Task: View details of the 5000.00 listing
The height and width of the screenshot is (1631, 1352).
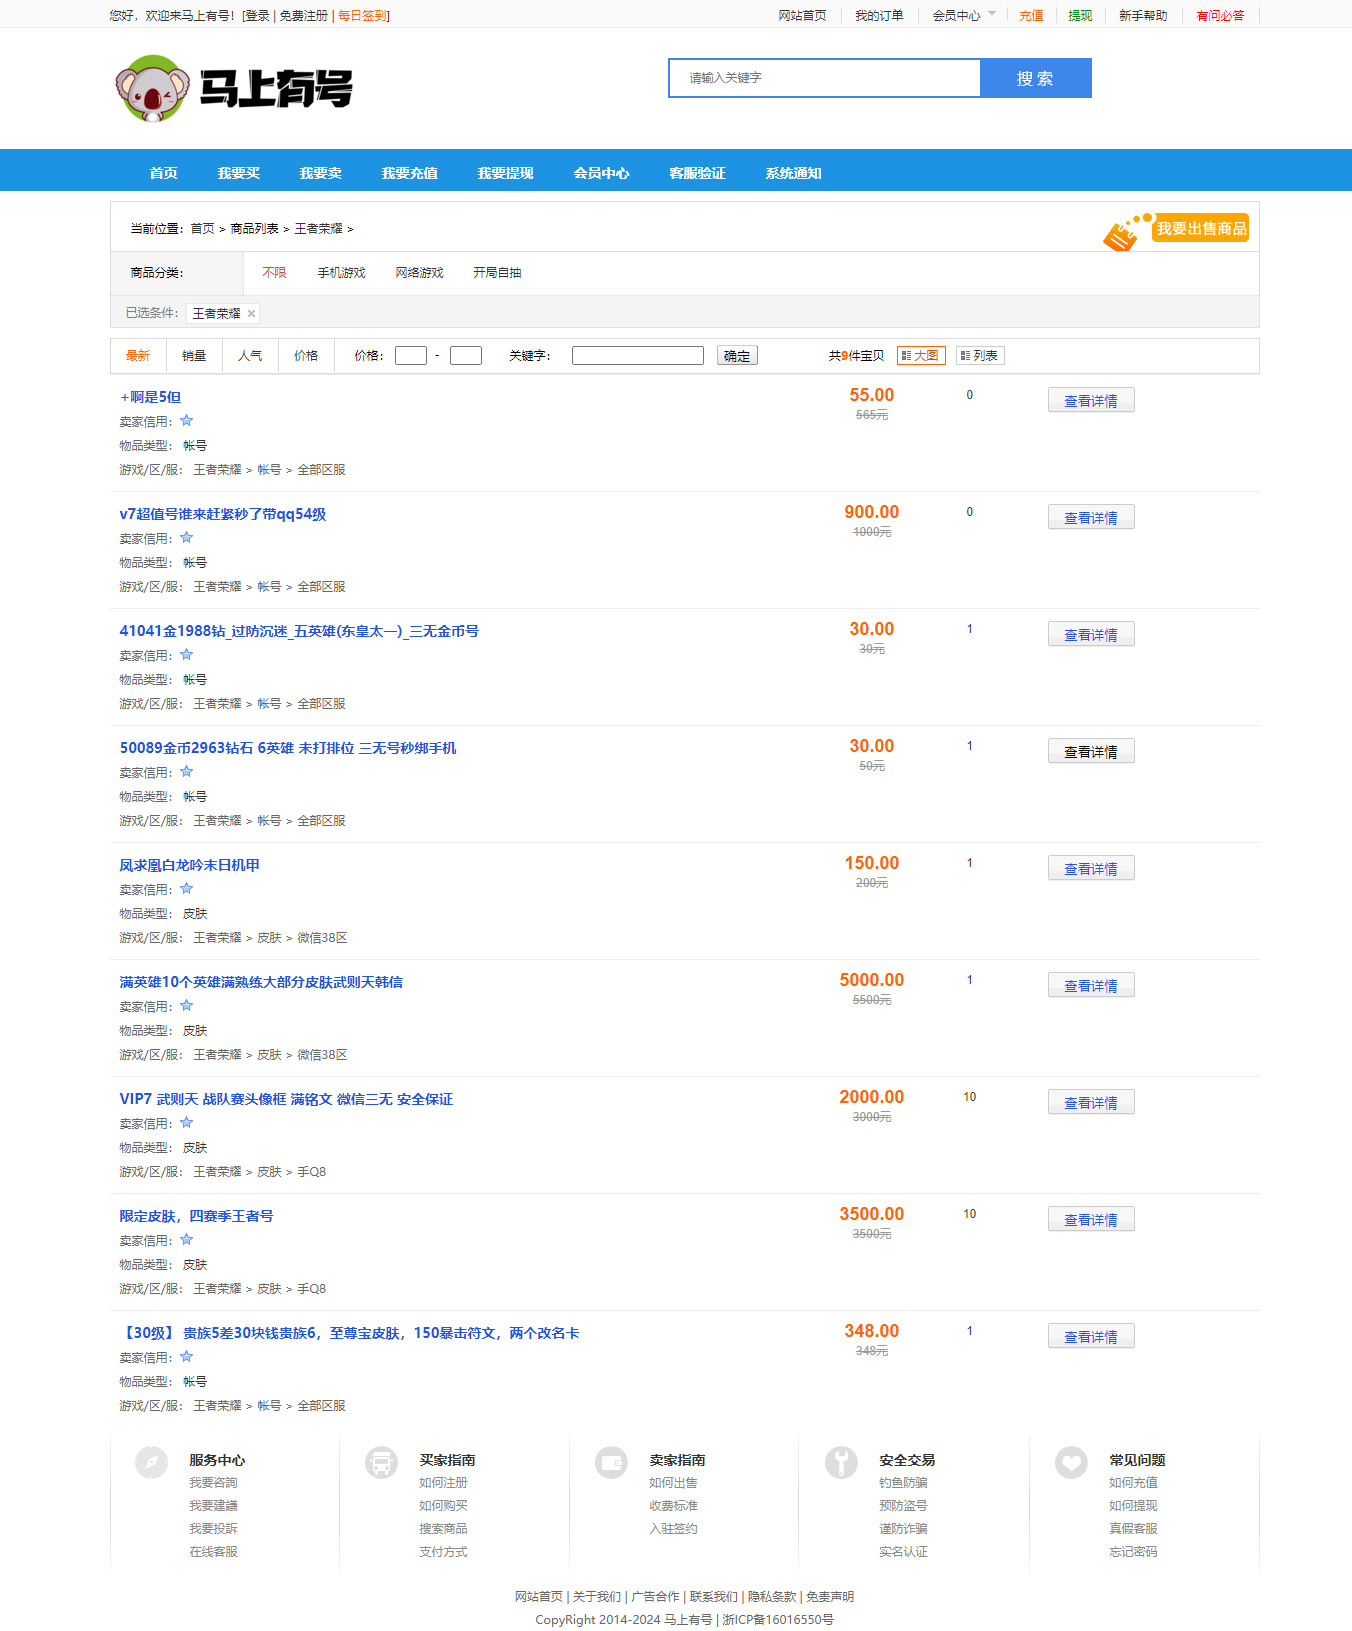Action: tap(1091, 986)
